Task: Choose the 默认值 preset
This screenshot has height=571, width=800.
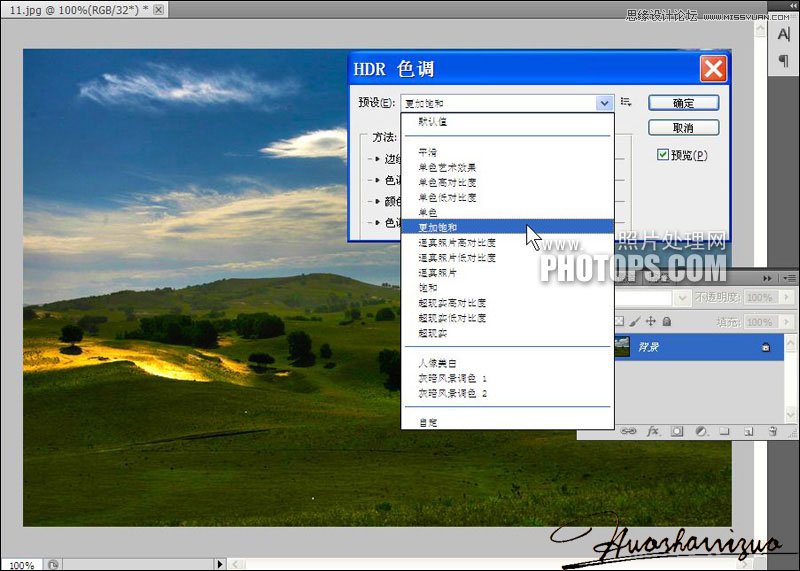Action: coord(433,121)
